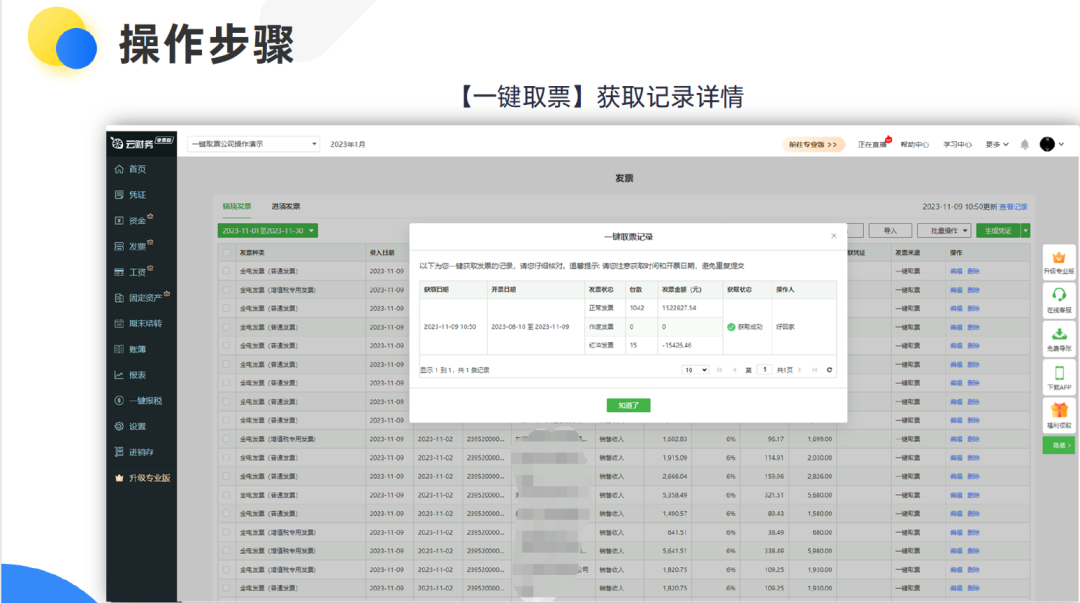Open the 工资 payroll sidebar item

click(133, 272)
